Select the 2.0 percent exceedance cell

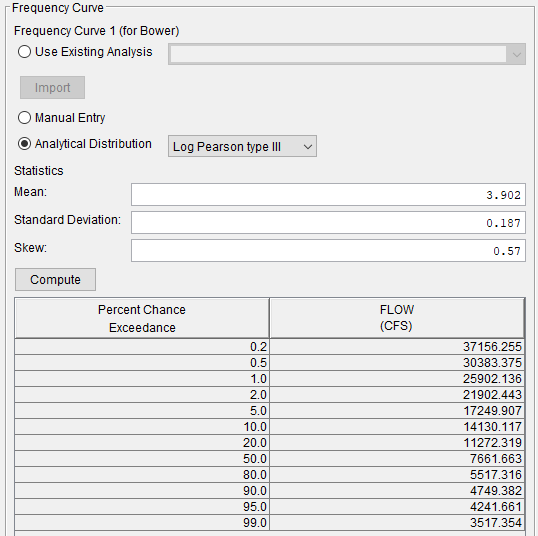pyautogui.click(x=142, y=395)
